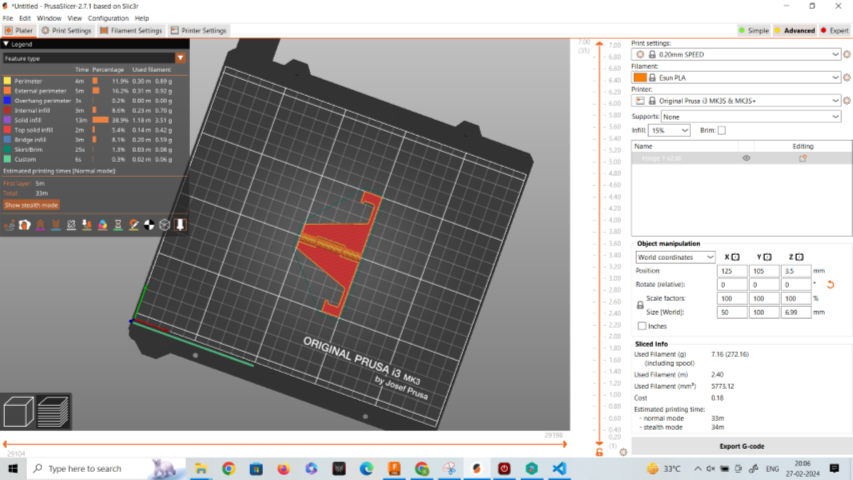Open Visual Studio Code from taskbar

[x=559, y=469]
